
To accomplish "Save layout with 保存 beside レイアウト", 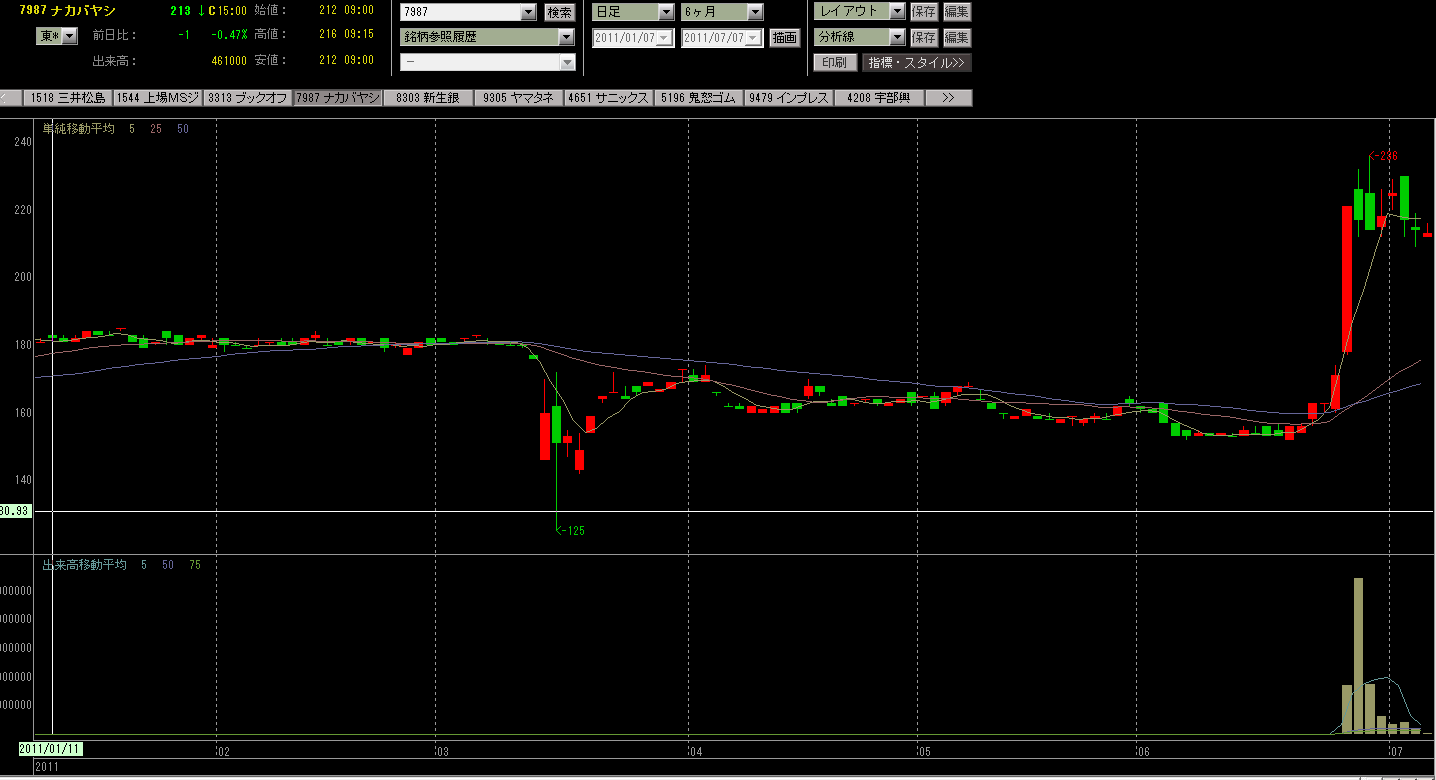I will coord(923,12).
